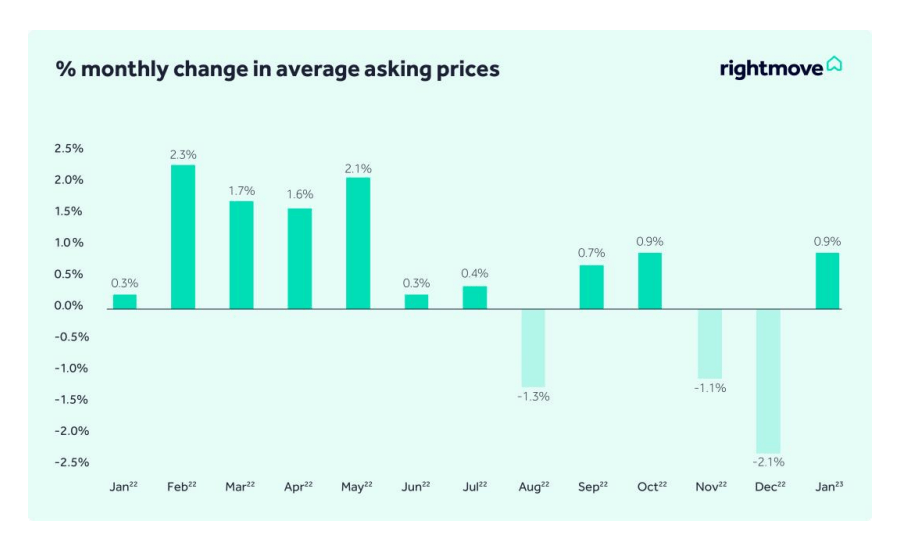Click the rightmove brand name text

771,68
